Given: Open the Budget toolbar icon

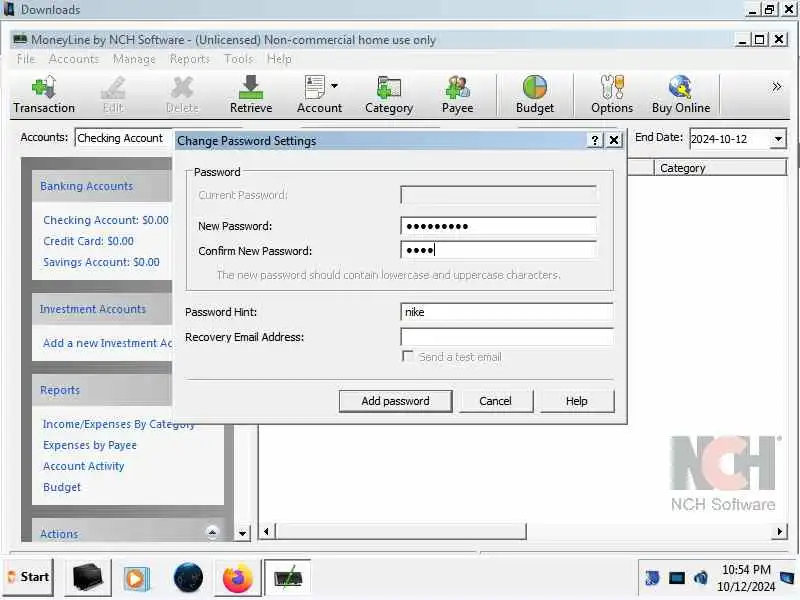Looking at the screenshot, I should pos(535,95).
